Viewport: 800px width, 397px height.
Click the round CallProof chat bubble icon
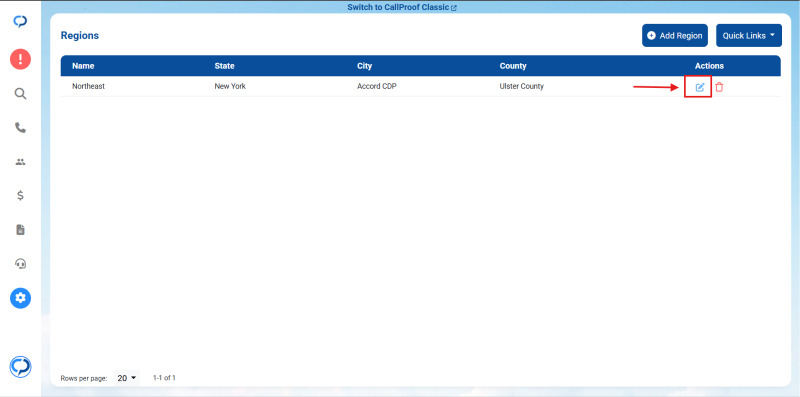(x=20, y=366)
